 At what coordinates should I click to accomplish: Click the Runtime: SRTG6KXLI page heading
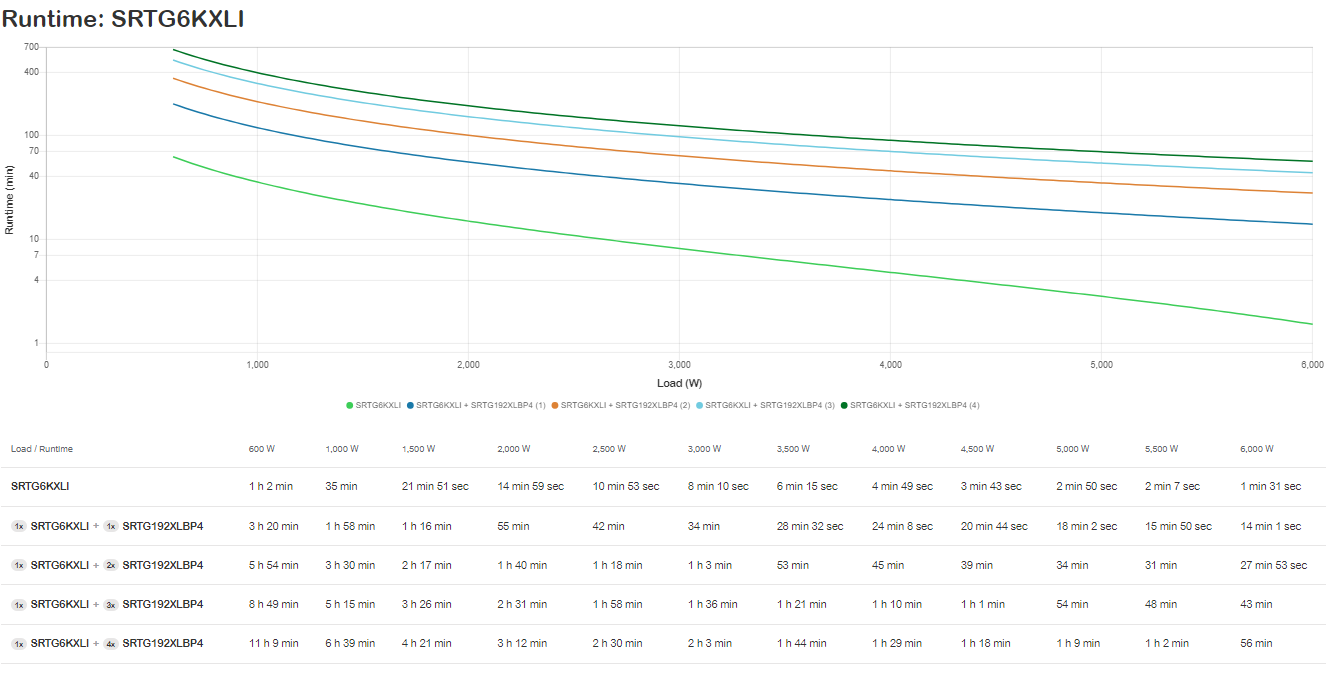(x=123, y=17)
